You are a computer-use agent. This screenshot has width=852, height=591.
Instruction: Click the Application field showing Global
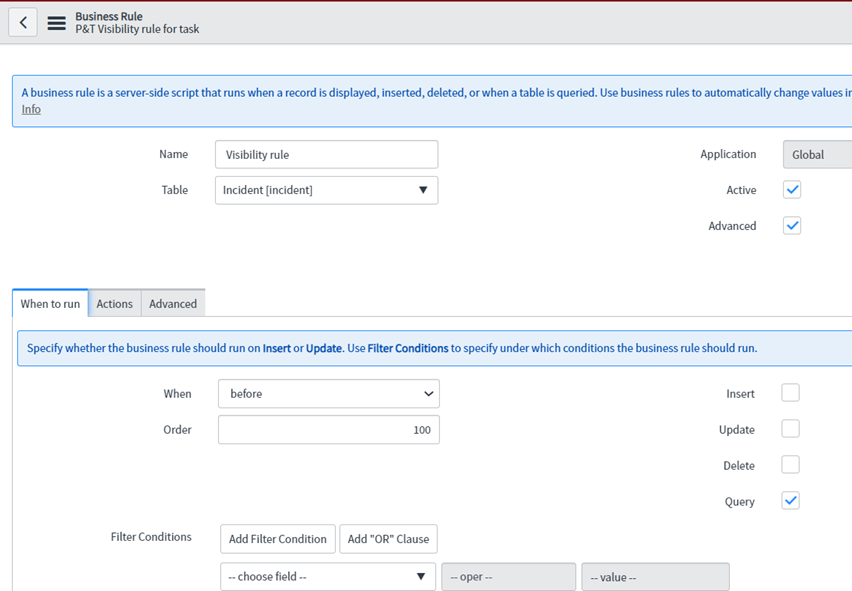click(x=817, y=155)
